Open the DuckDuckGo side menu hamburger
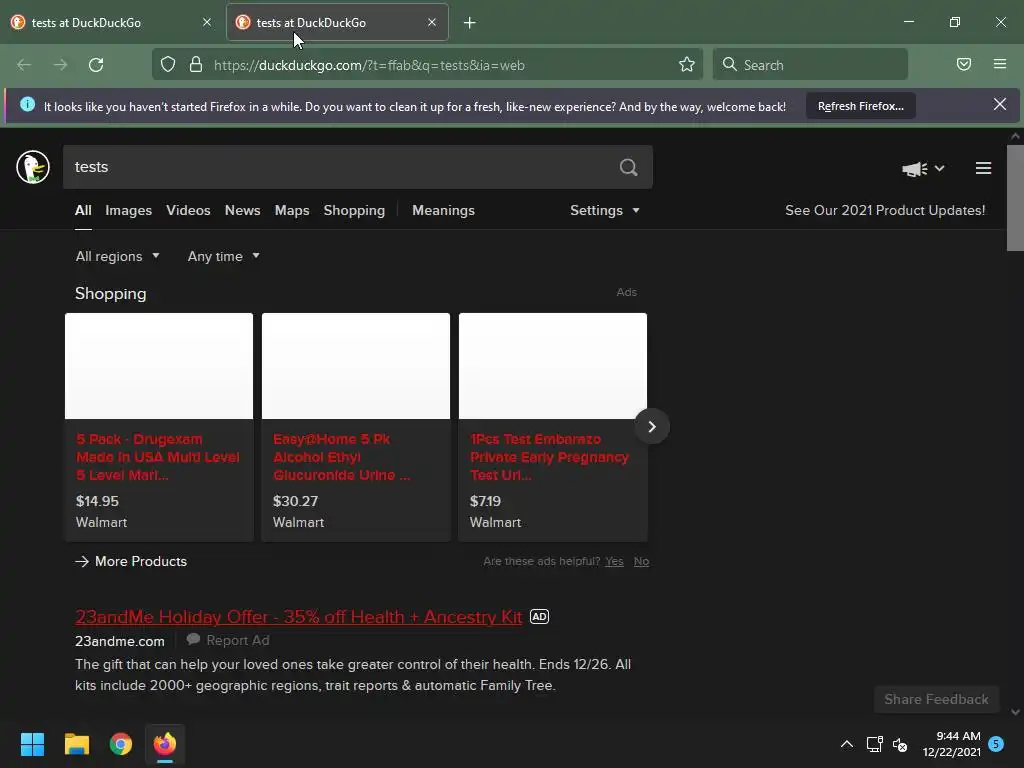 click(x=984, y=168)
